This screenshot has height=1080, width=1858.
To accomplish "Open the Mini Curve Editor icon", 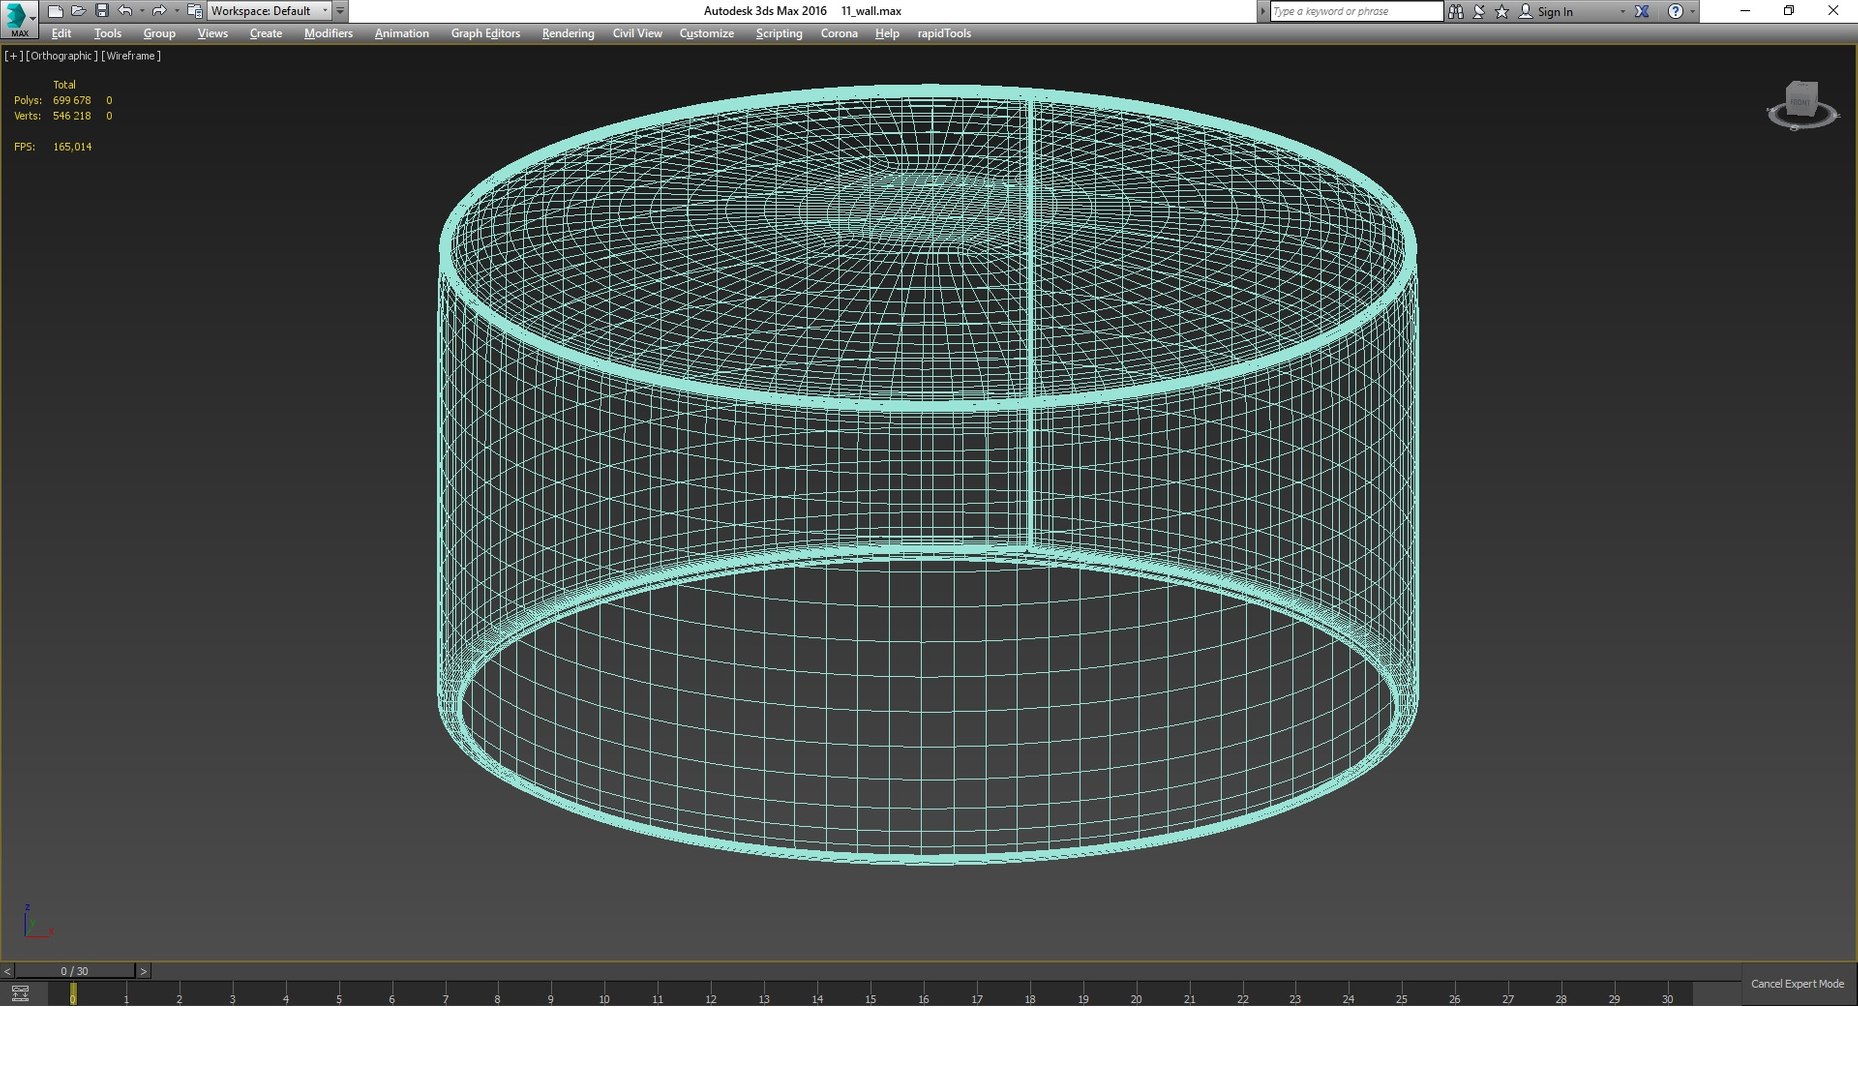I will [x=19, y=993].
